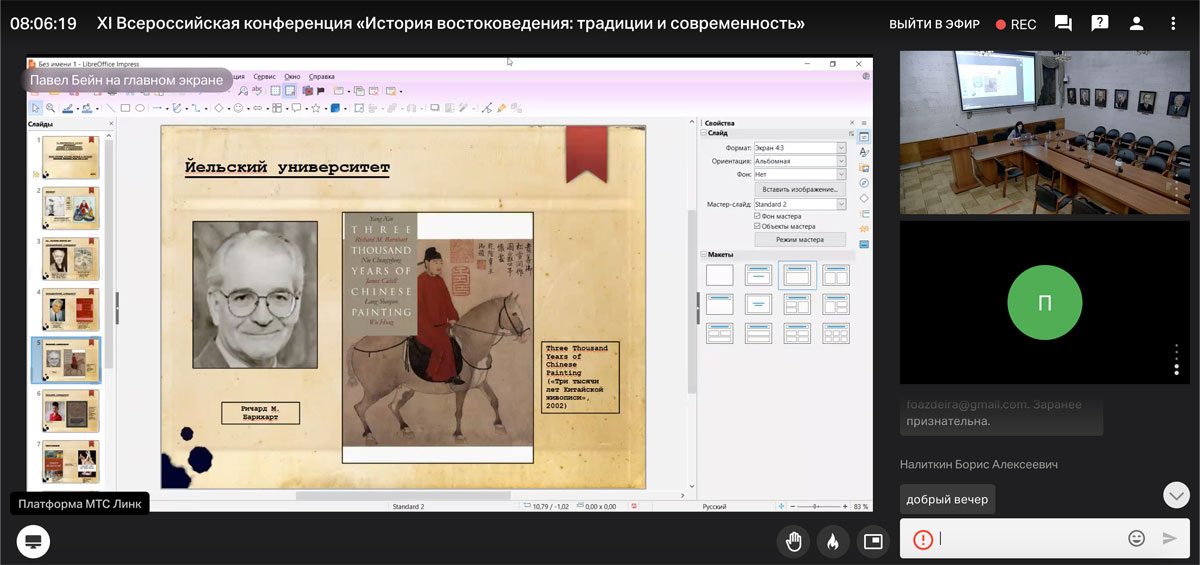The height and width of the screenshot is (565, 1200).
Task: Open the Окно menu
Action: 292,76
